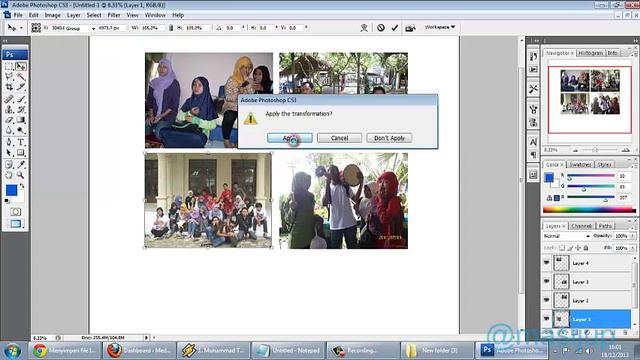Open the File menu

click(18, 15)
